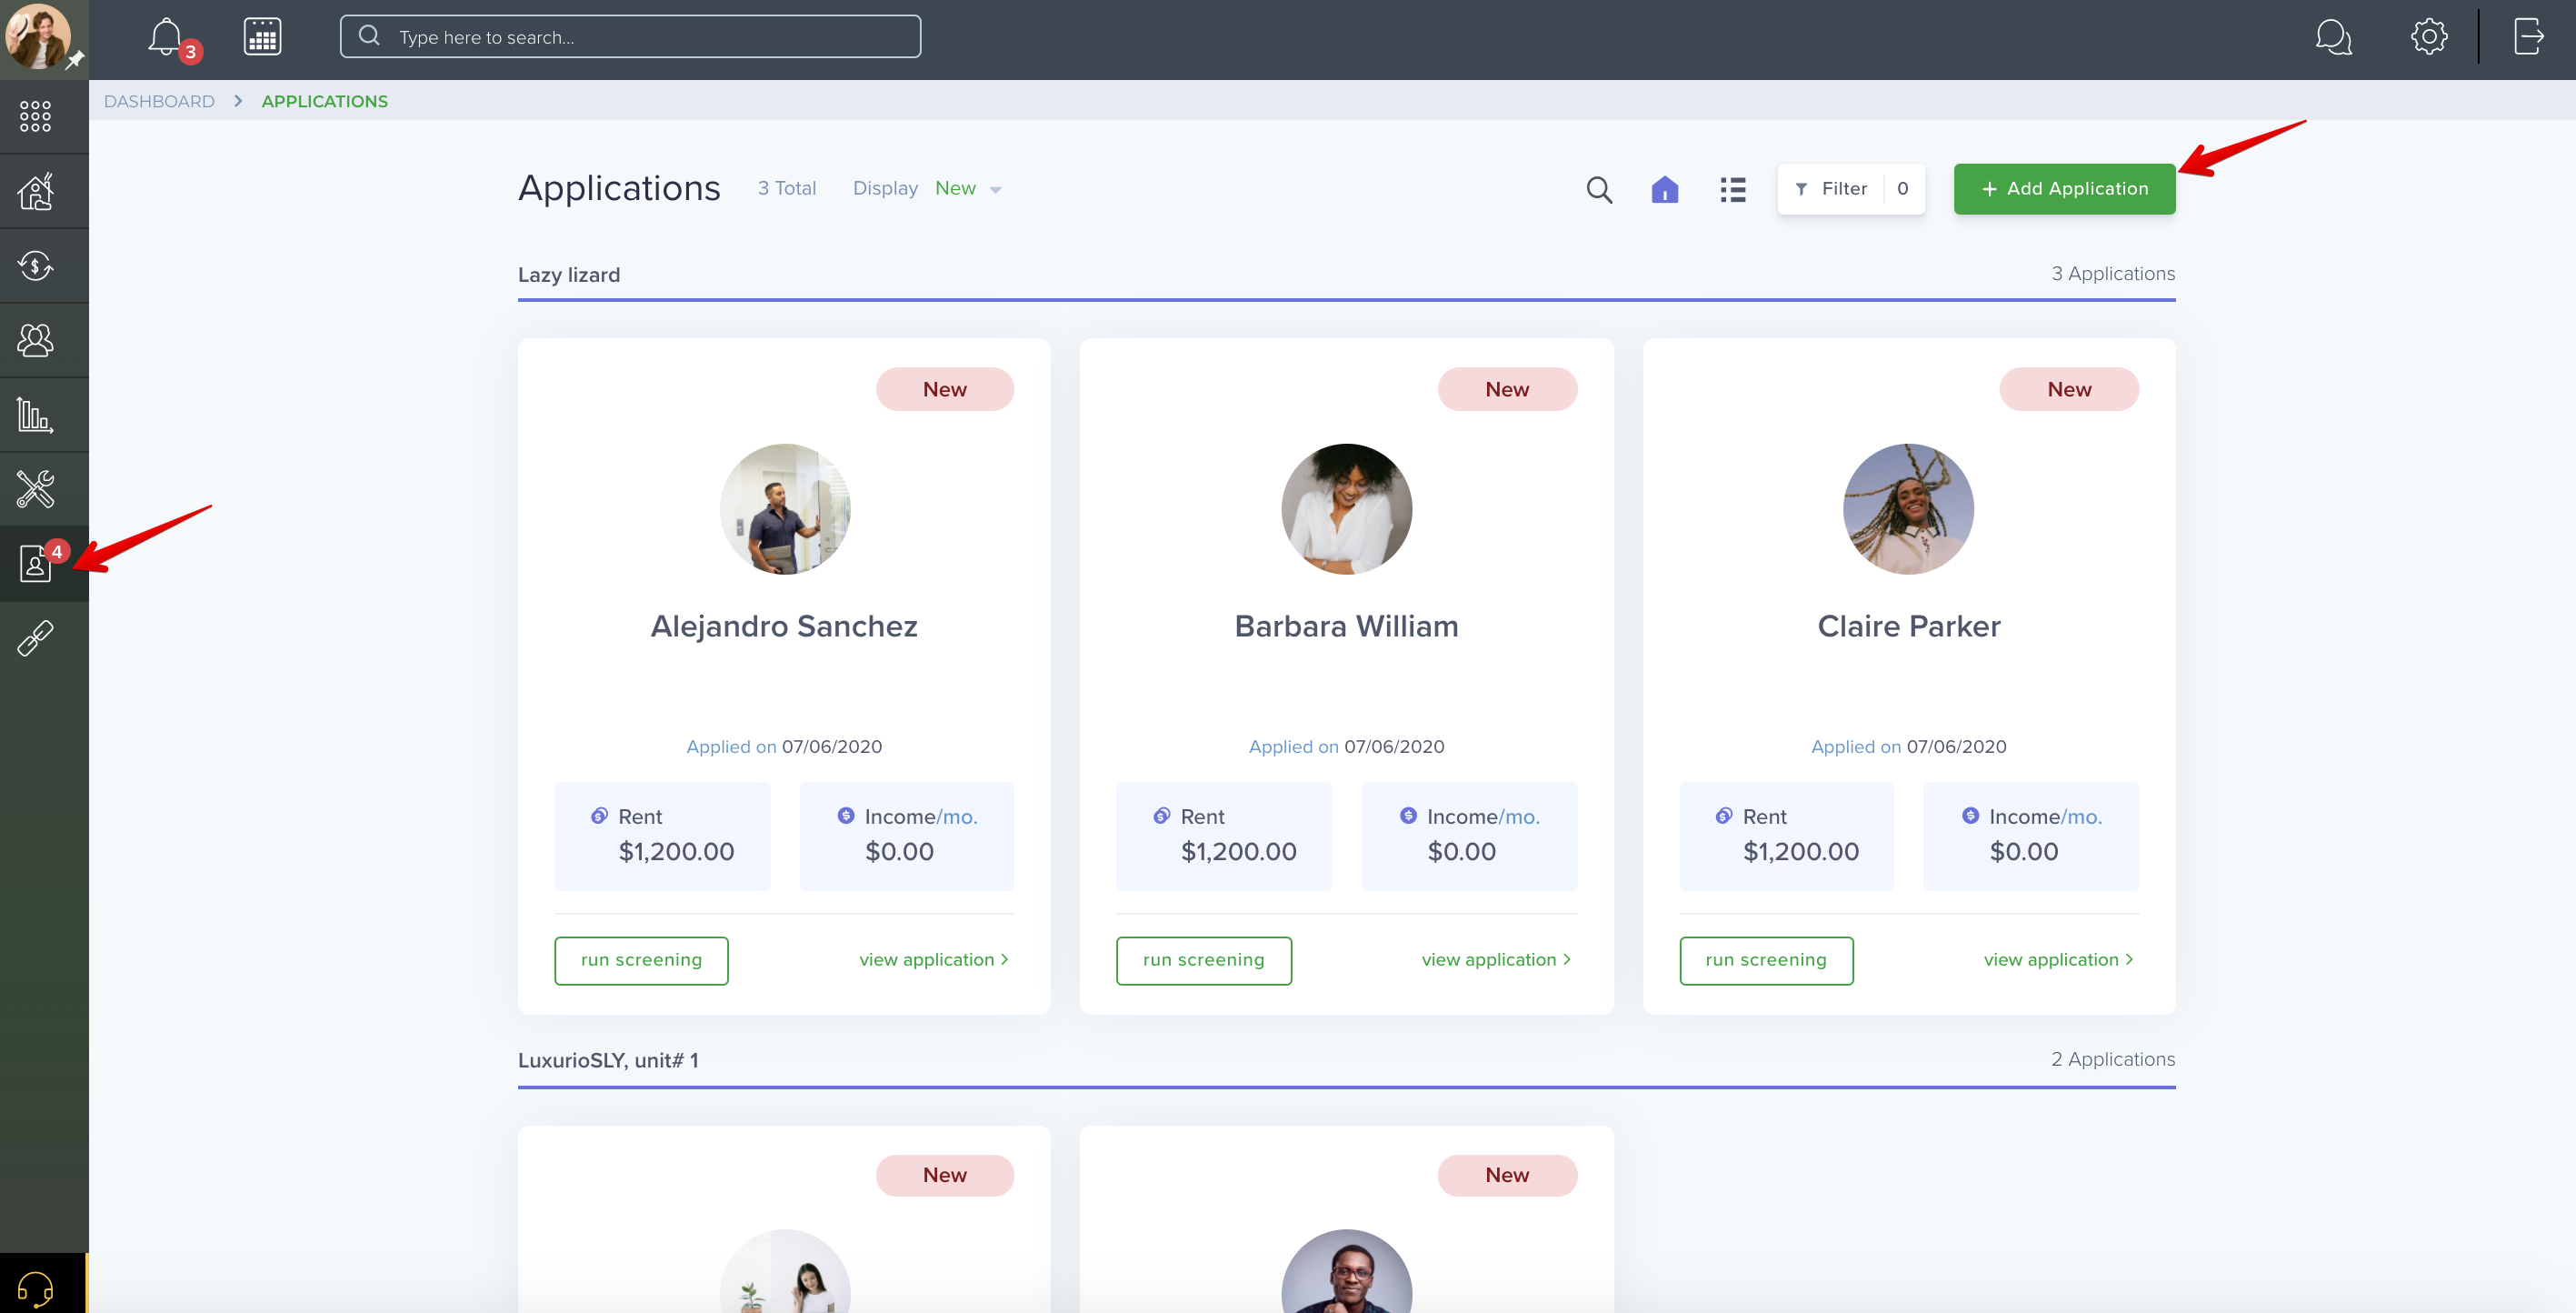The image size is (2576, 1313).
Task: Click the name 'Barbara William'
Action: 1346,626
